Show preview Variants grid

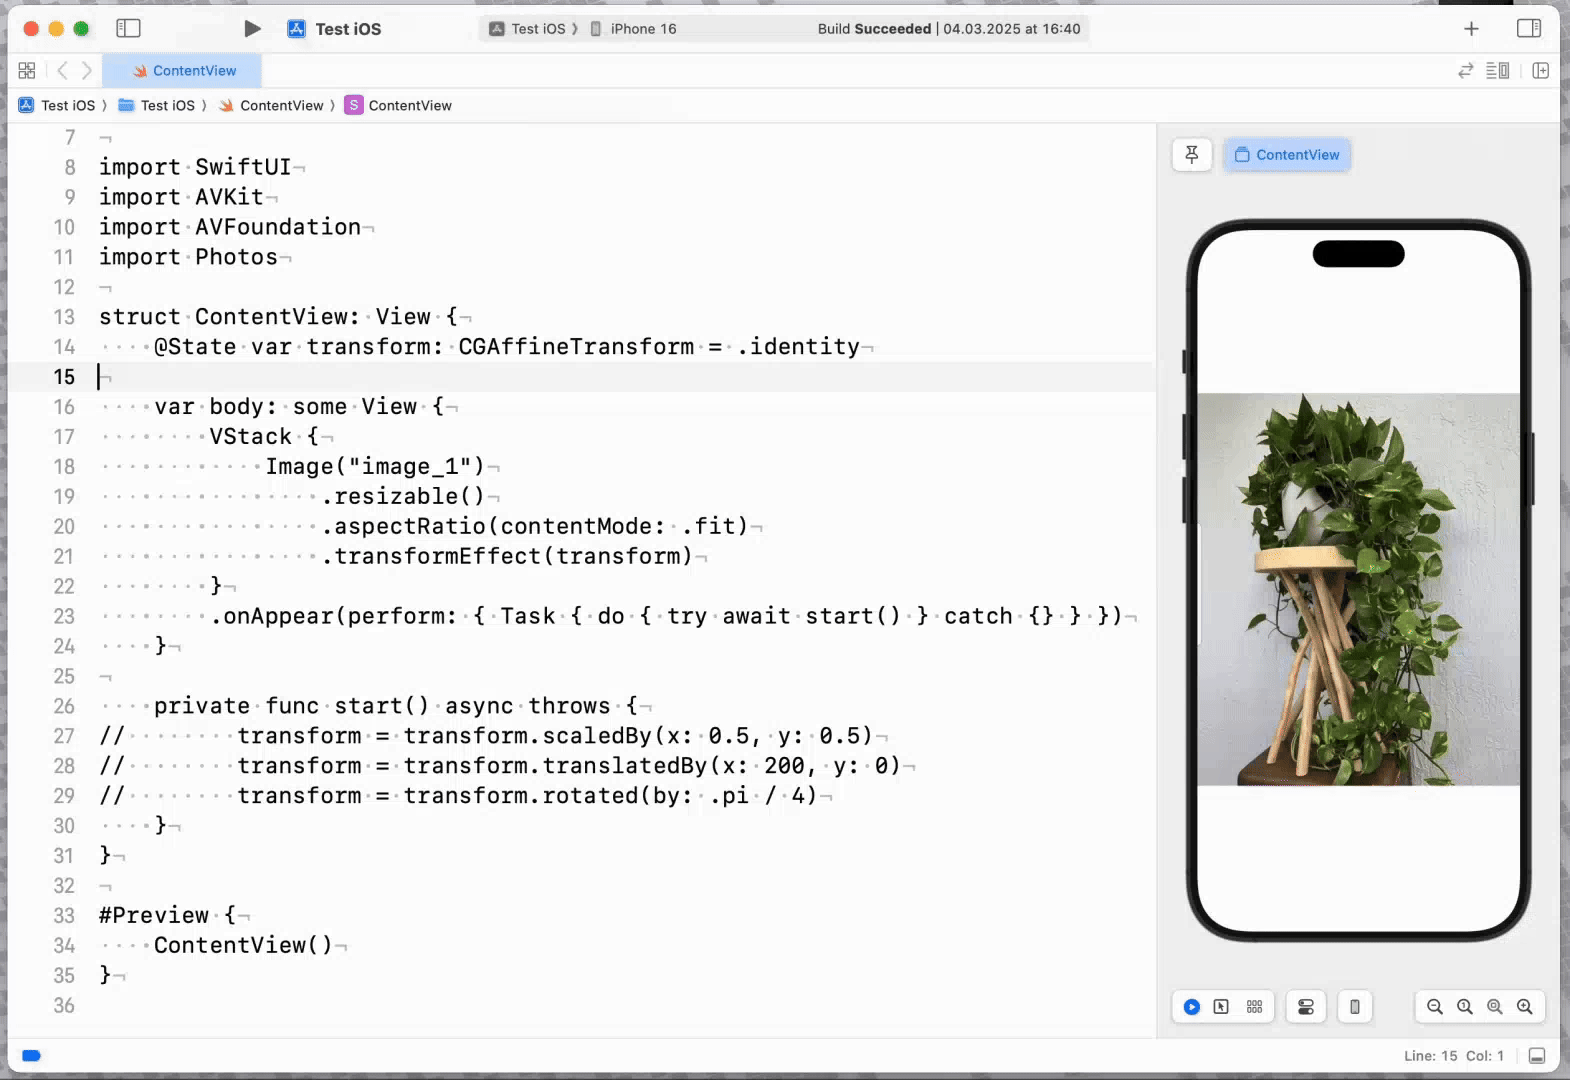(x=1254, y=1007)
